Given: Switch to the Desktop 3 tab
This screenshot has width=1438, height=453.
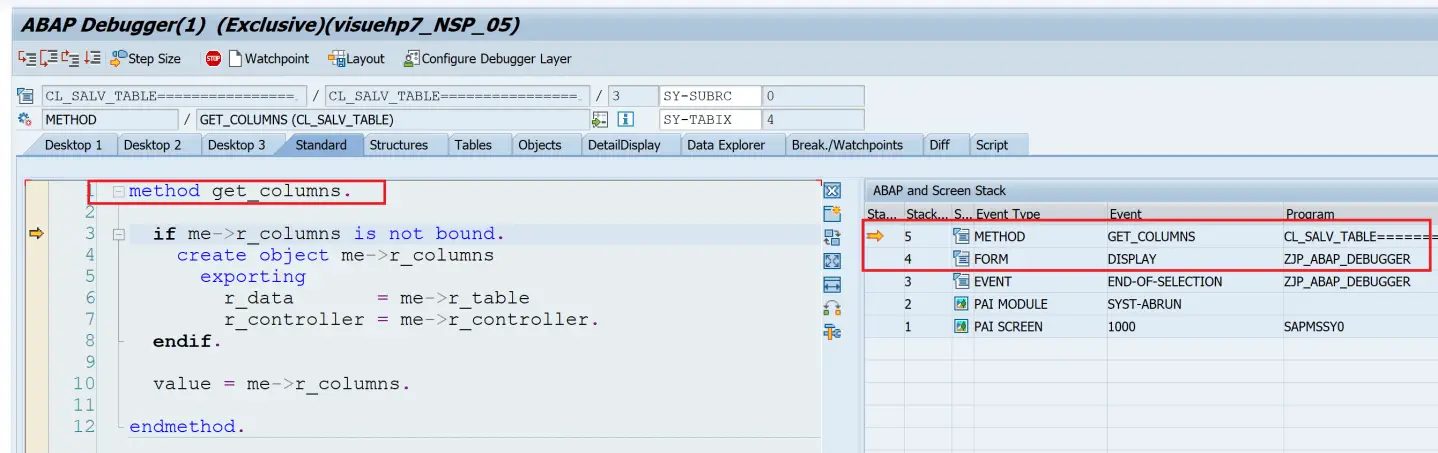Looking at the screenshot, I should (237, 145).
